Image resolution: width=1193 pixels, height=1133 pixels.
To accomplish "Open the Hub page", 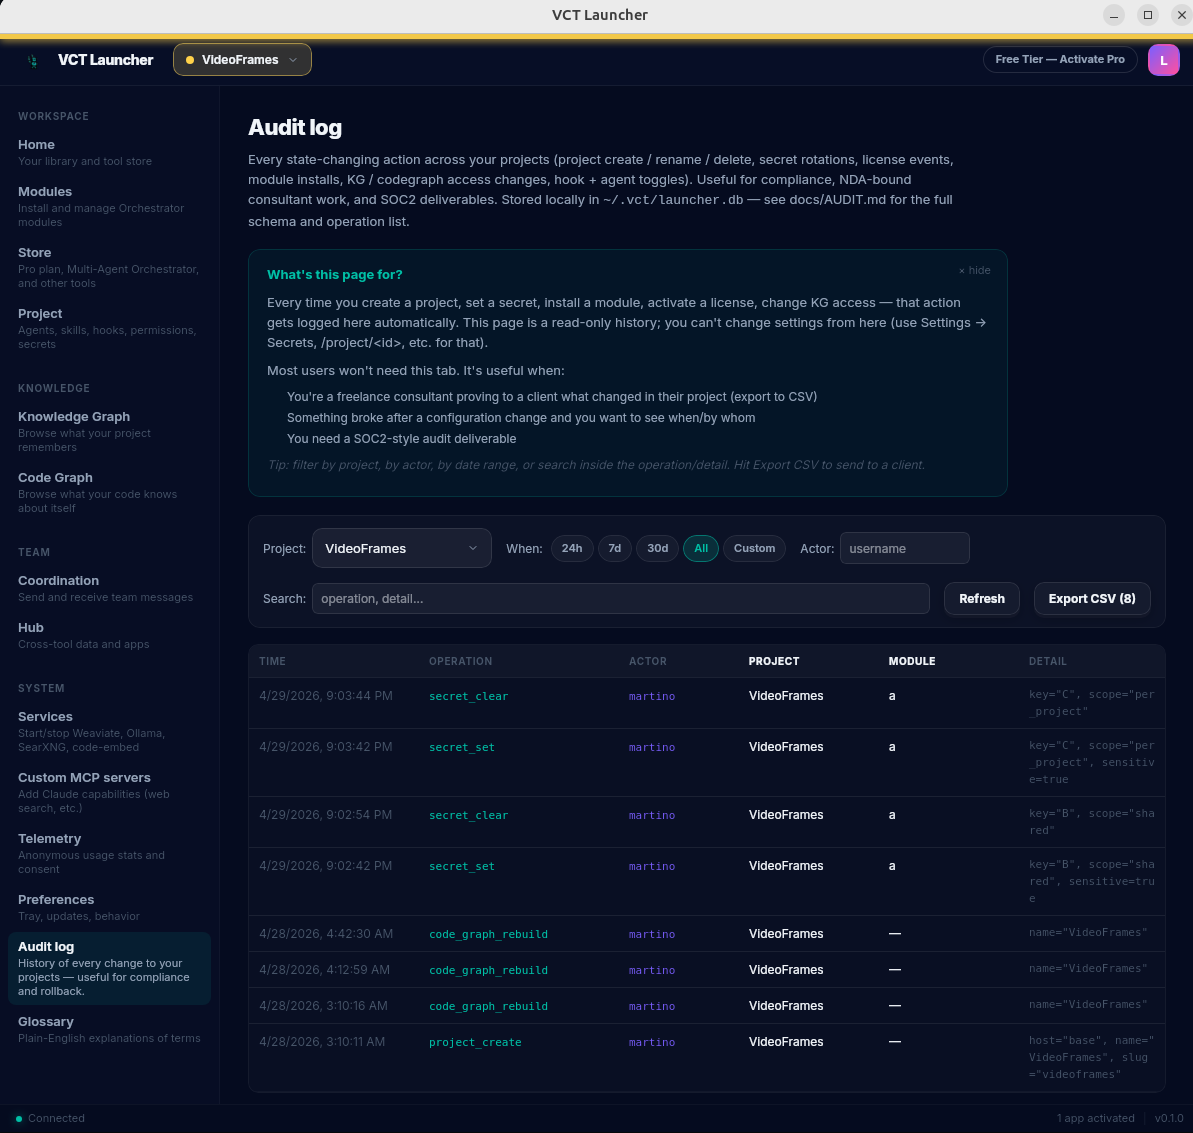I will pos(110,635).
